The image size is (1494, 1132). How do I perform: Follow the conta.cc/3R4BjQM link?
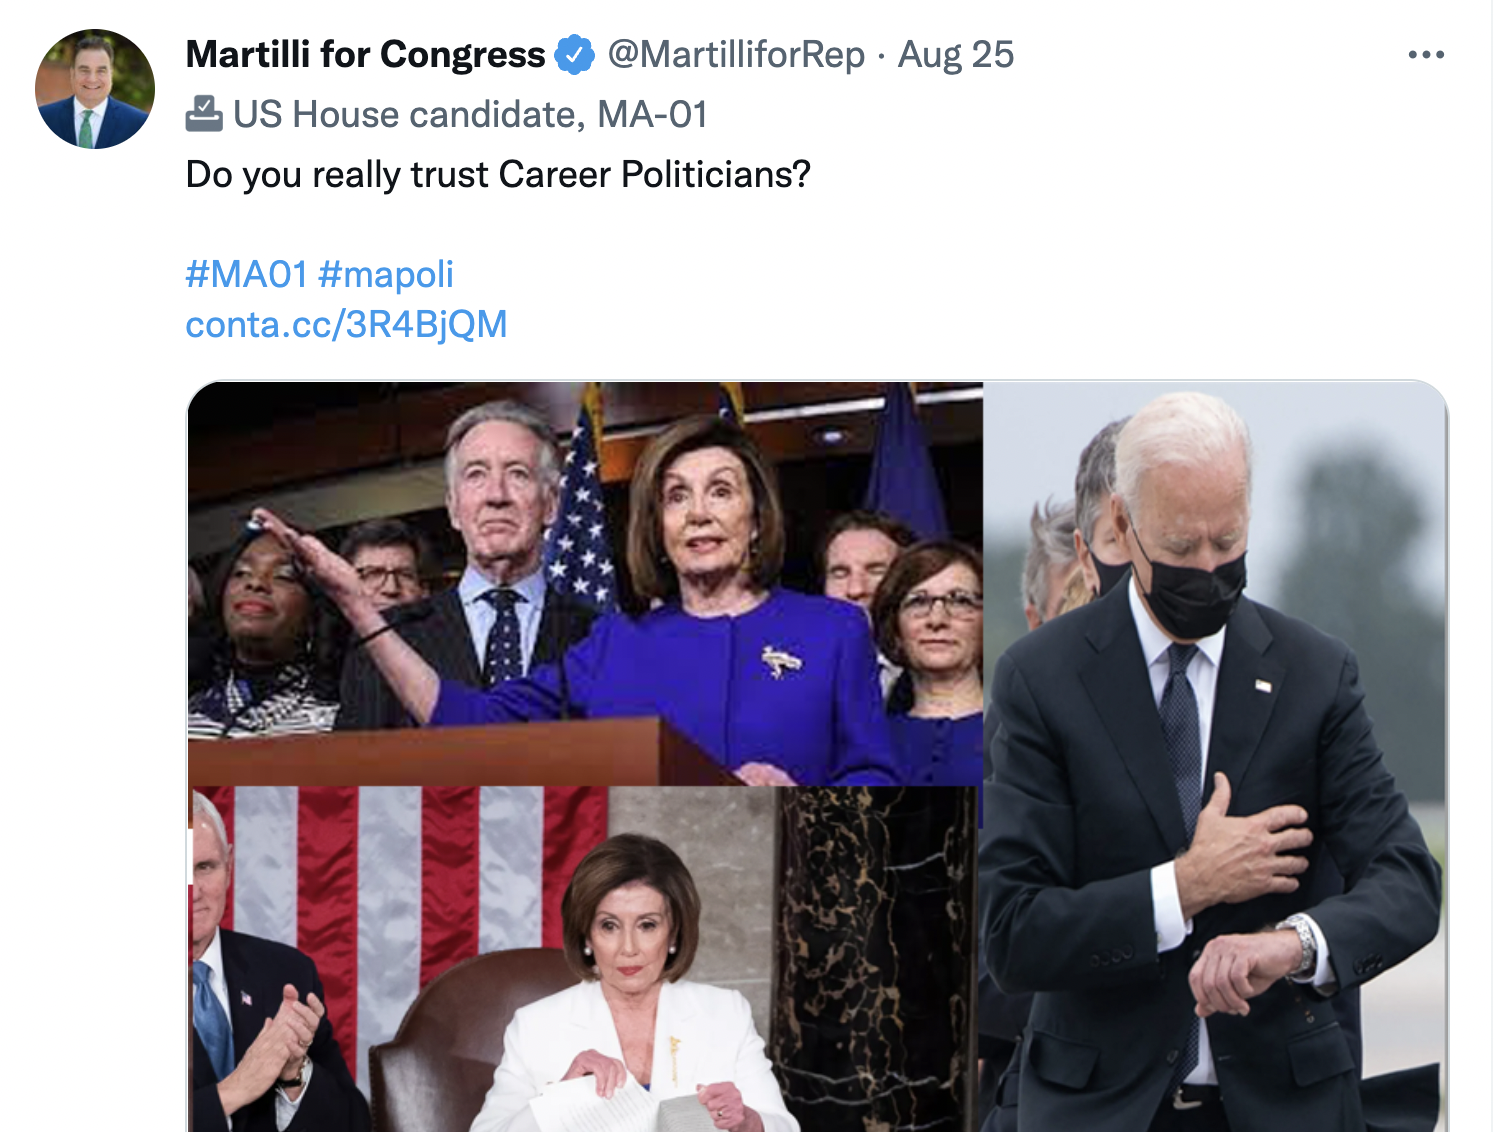tap(346, 324)
